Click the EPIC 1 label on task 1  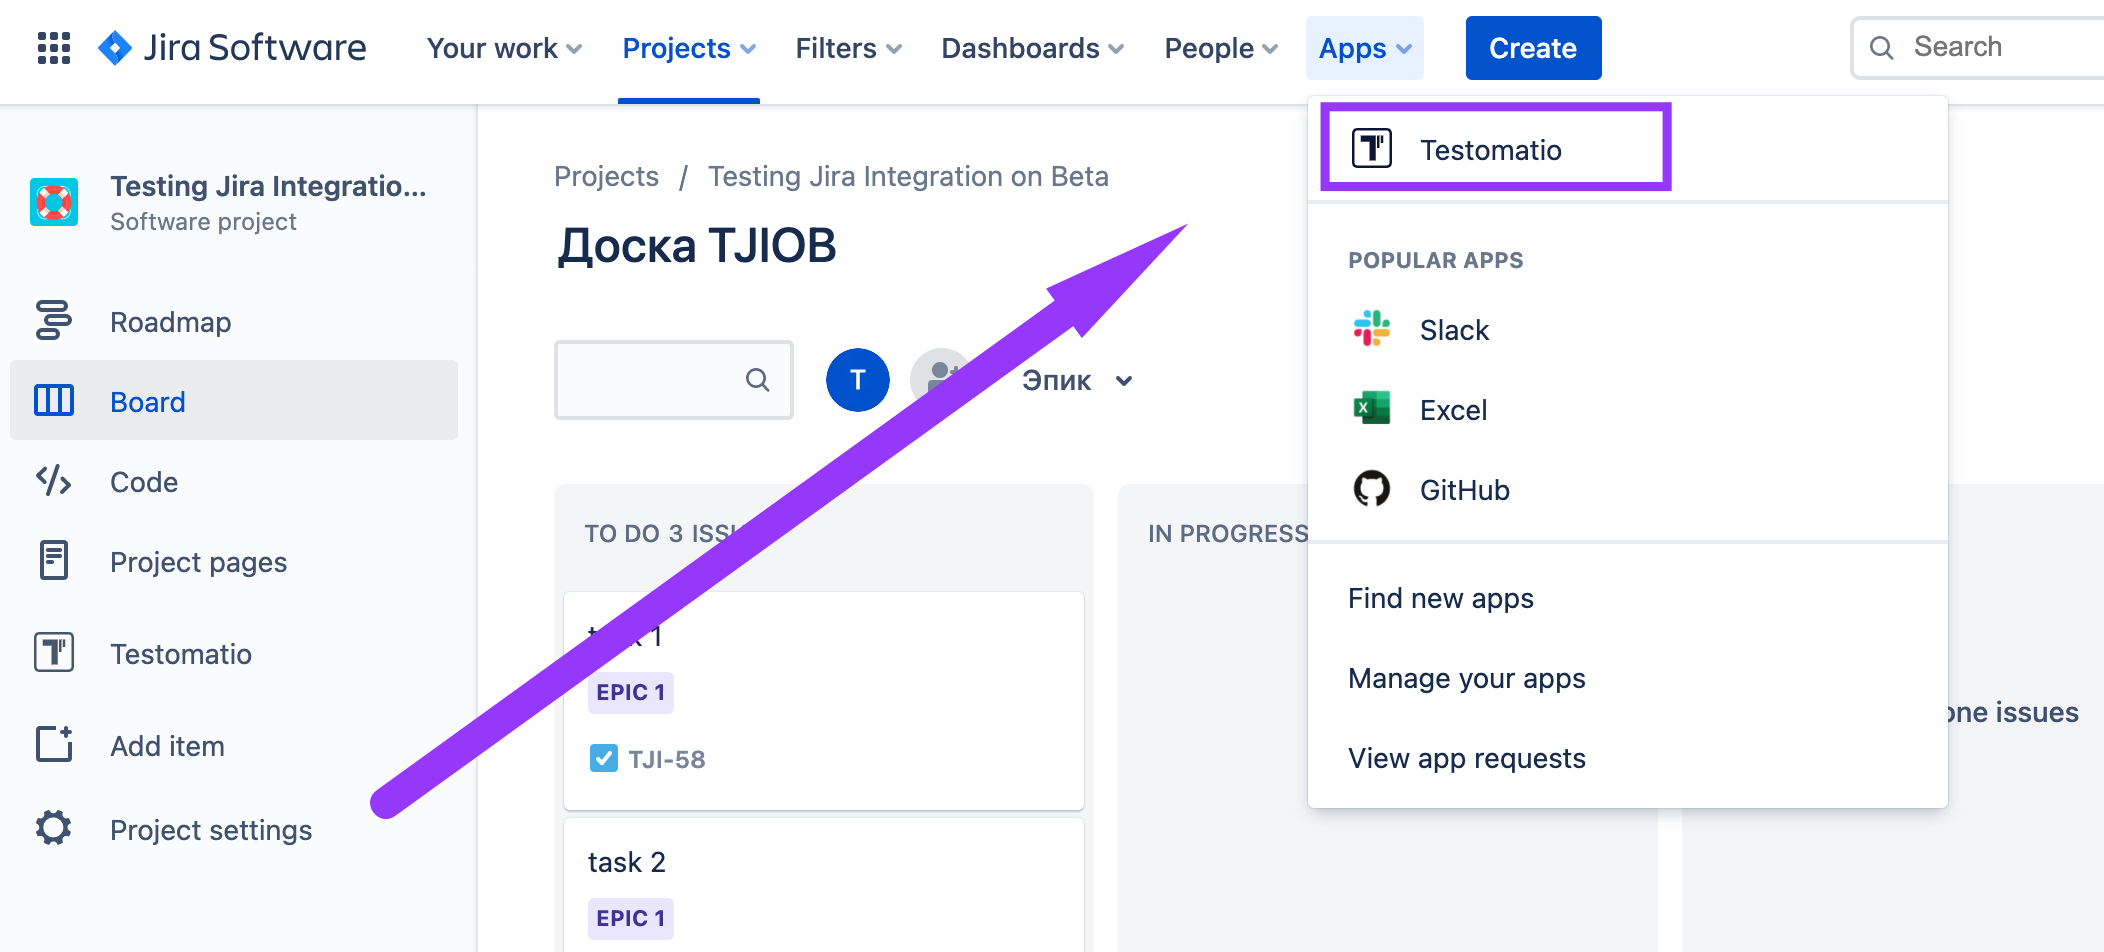630,692
